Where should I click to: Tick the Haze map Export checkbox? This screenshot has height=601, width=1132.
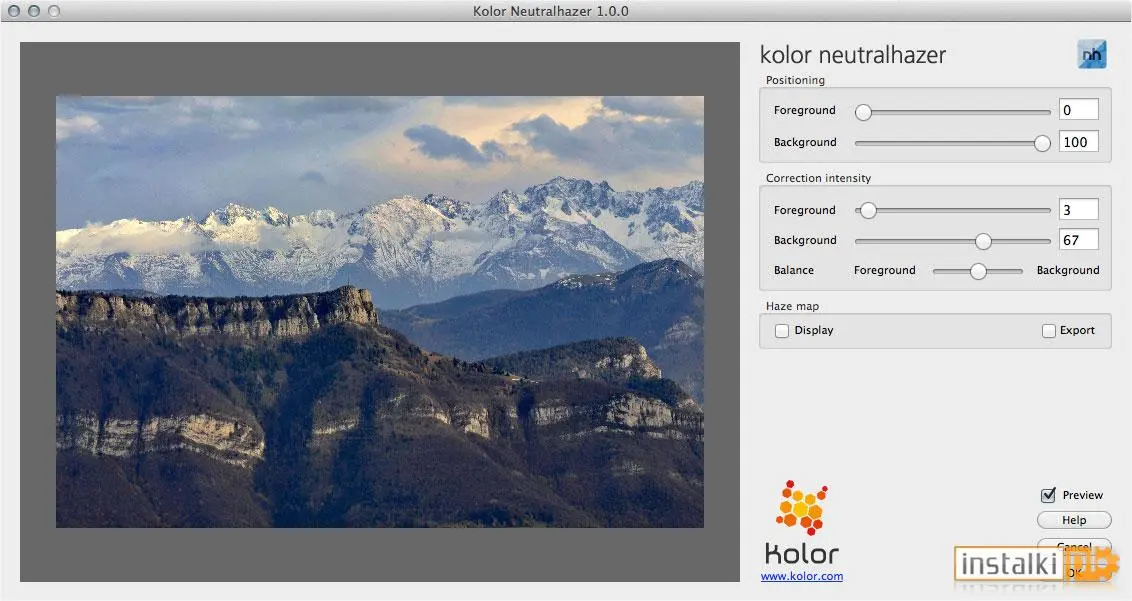[x=1048, y=331]
